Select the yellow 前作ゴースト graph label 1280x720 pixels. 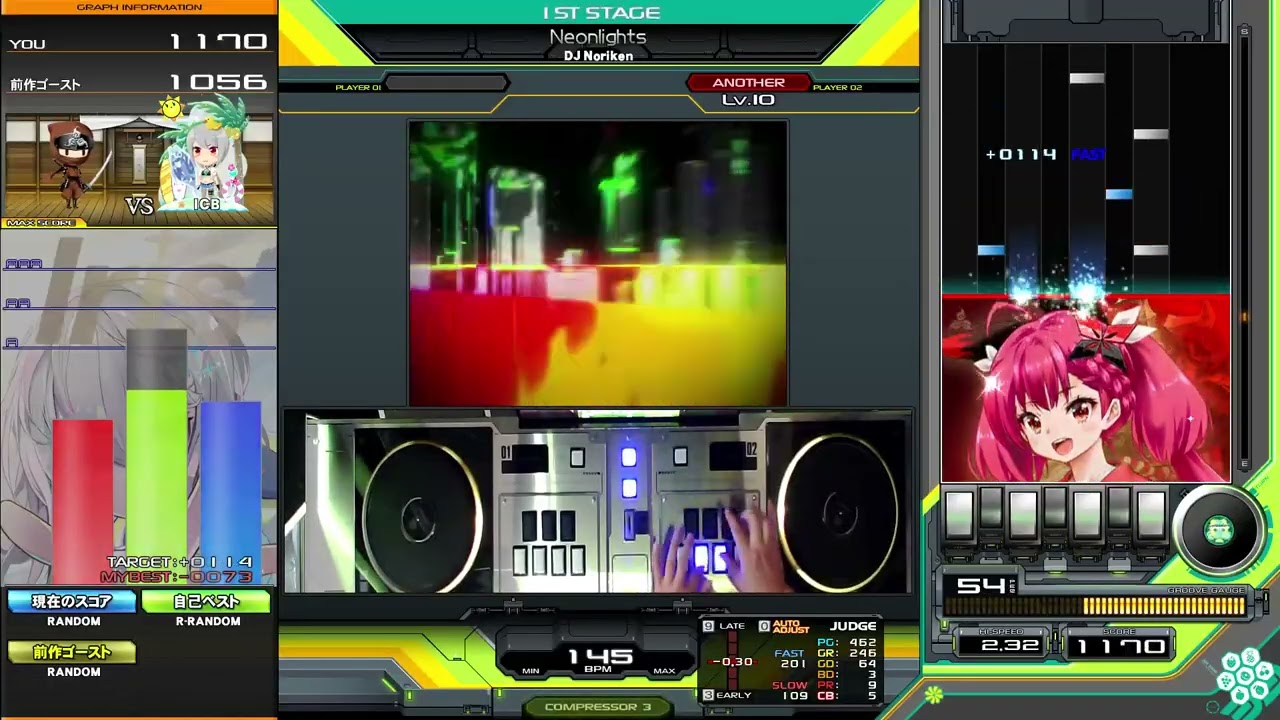coord(70,652)
